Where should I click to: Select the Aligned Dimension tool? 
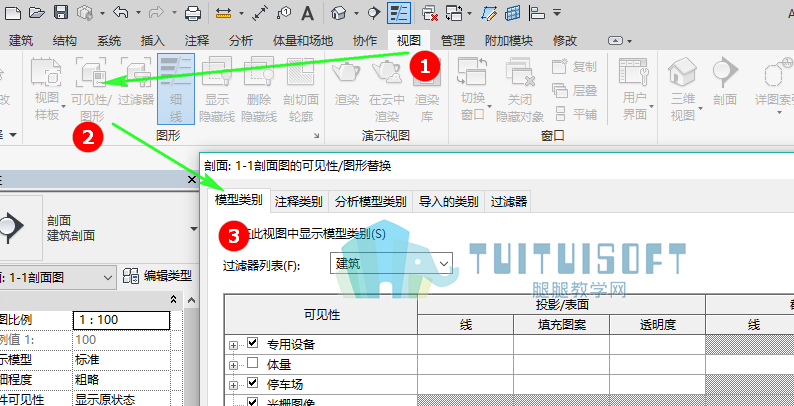(x=260, y=13)
